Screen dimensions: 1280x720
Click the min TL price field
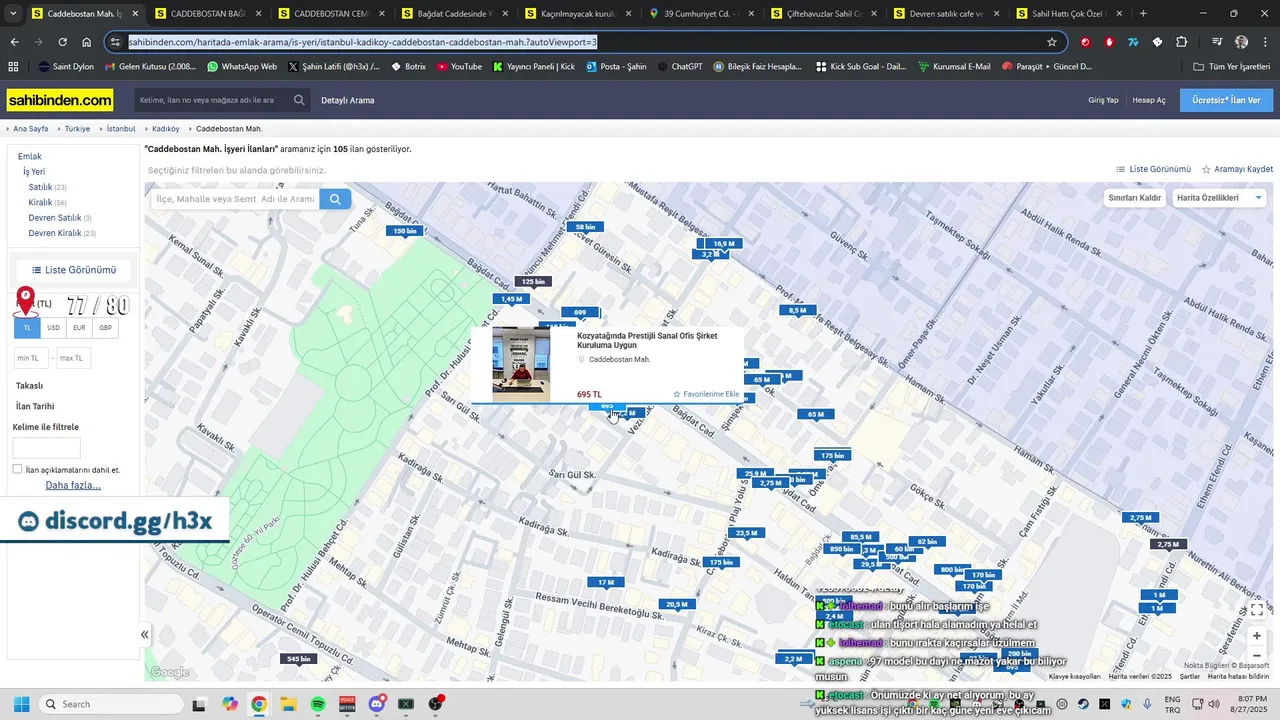coord(30,358)
